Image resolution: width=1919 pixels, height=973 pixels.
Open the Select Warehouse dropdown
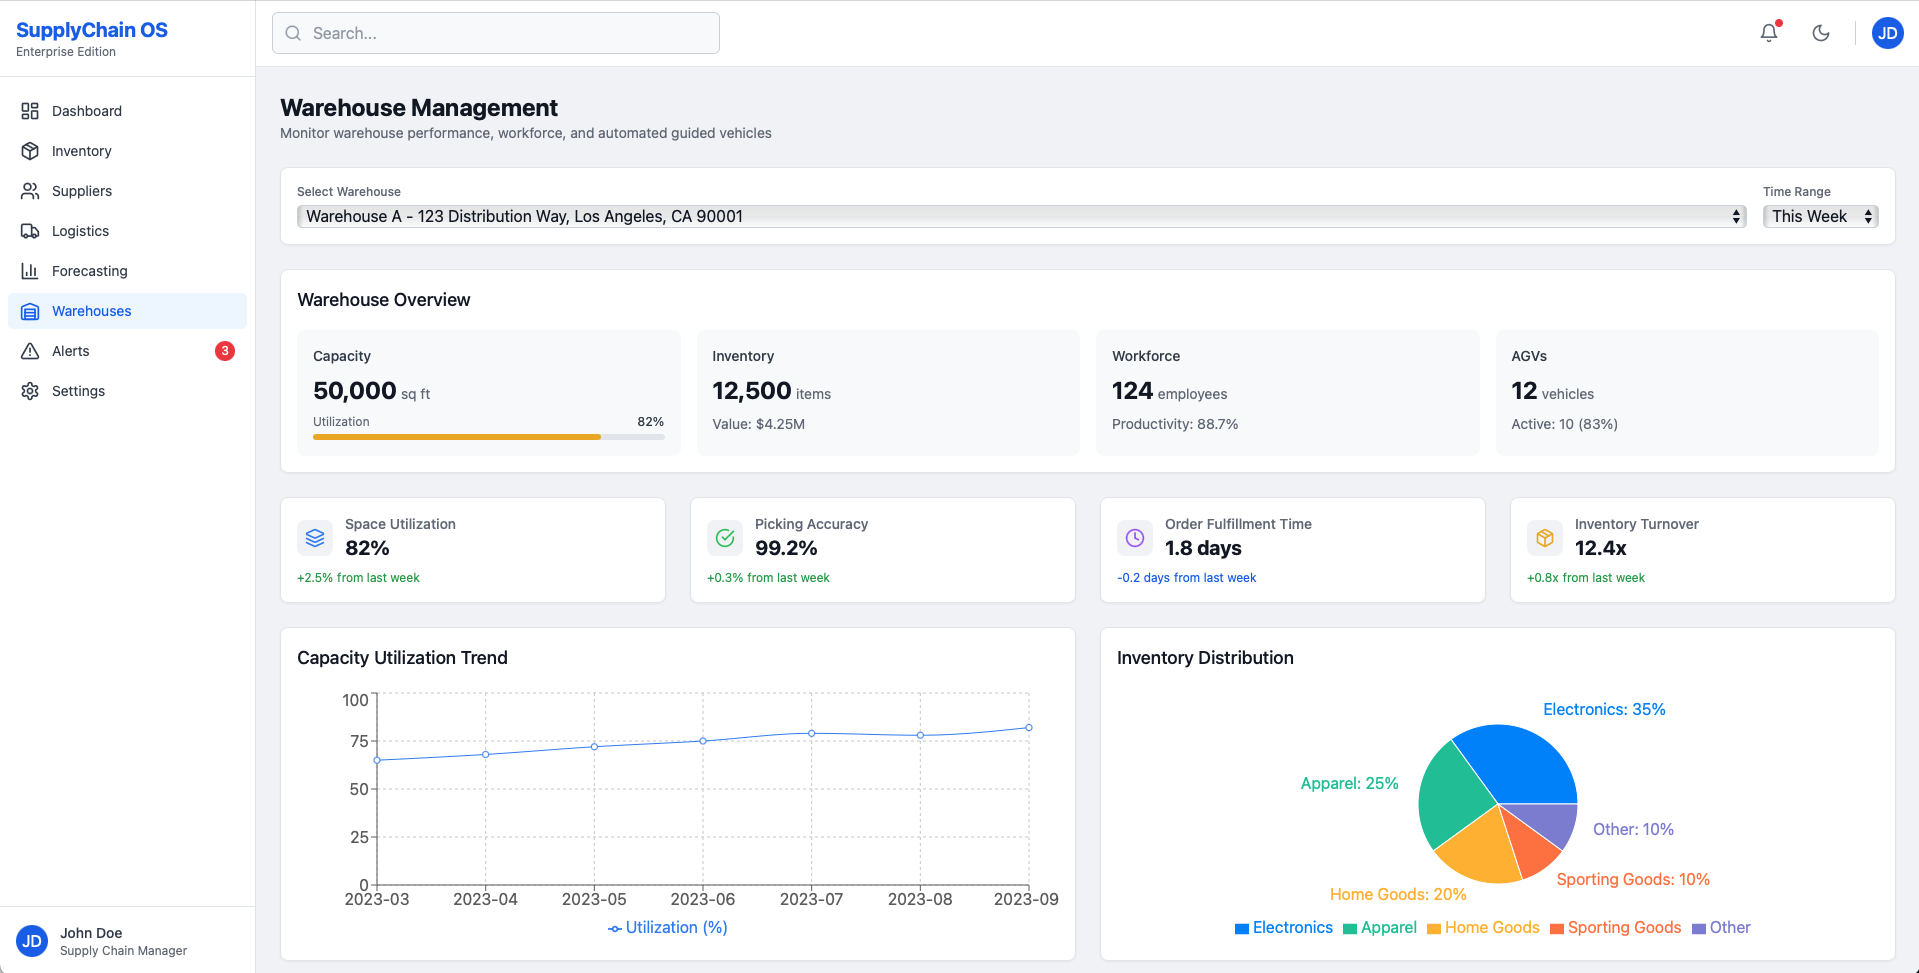pos(1021,217)
